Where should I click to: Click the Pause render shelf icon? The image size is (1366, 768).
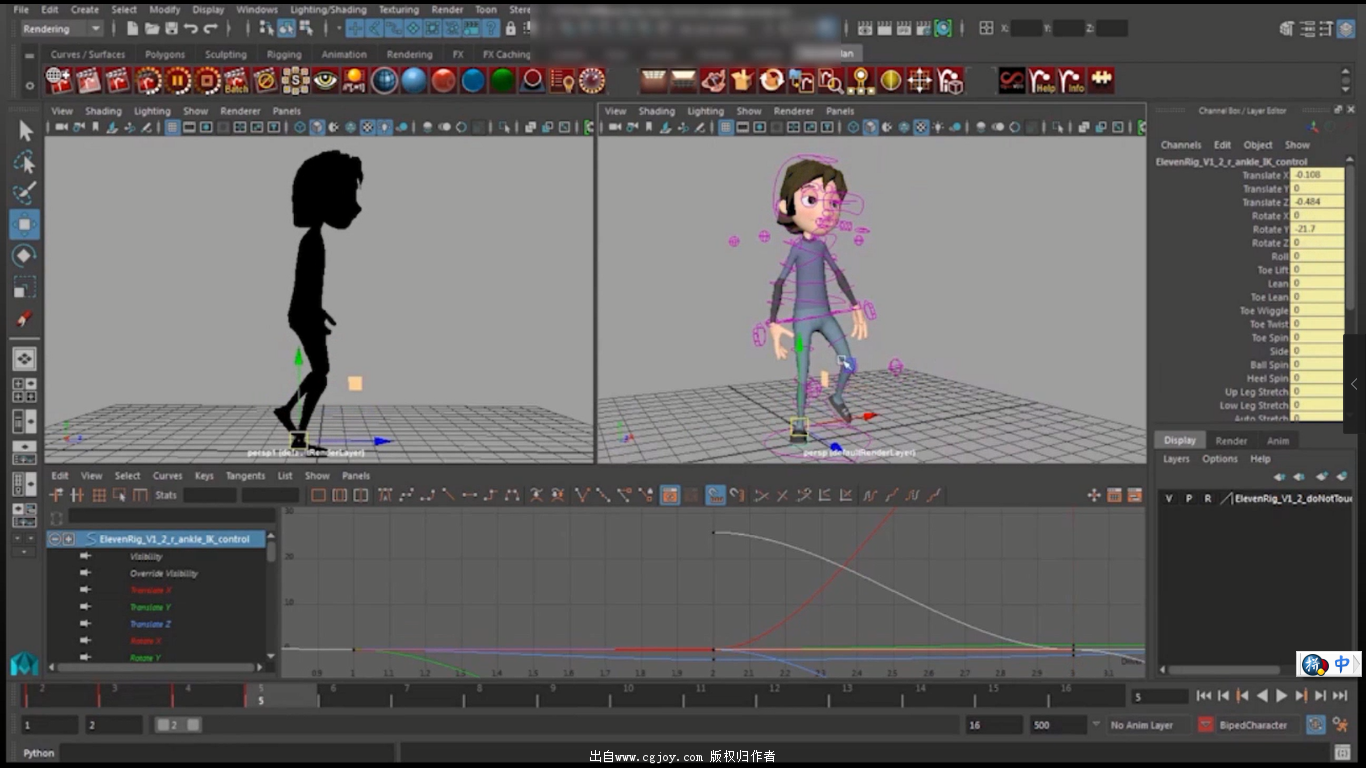click(178, 80)
